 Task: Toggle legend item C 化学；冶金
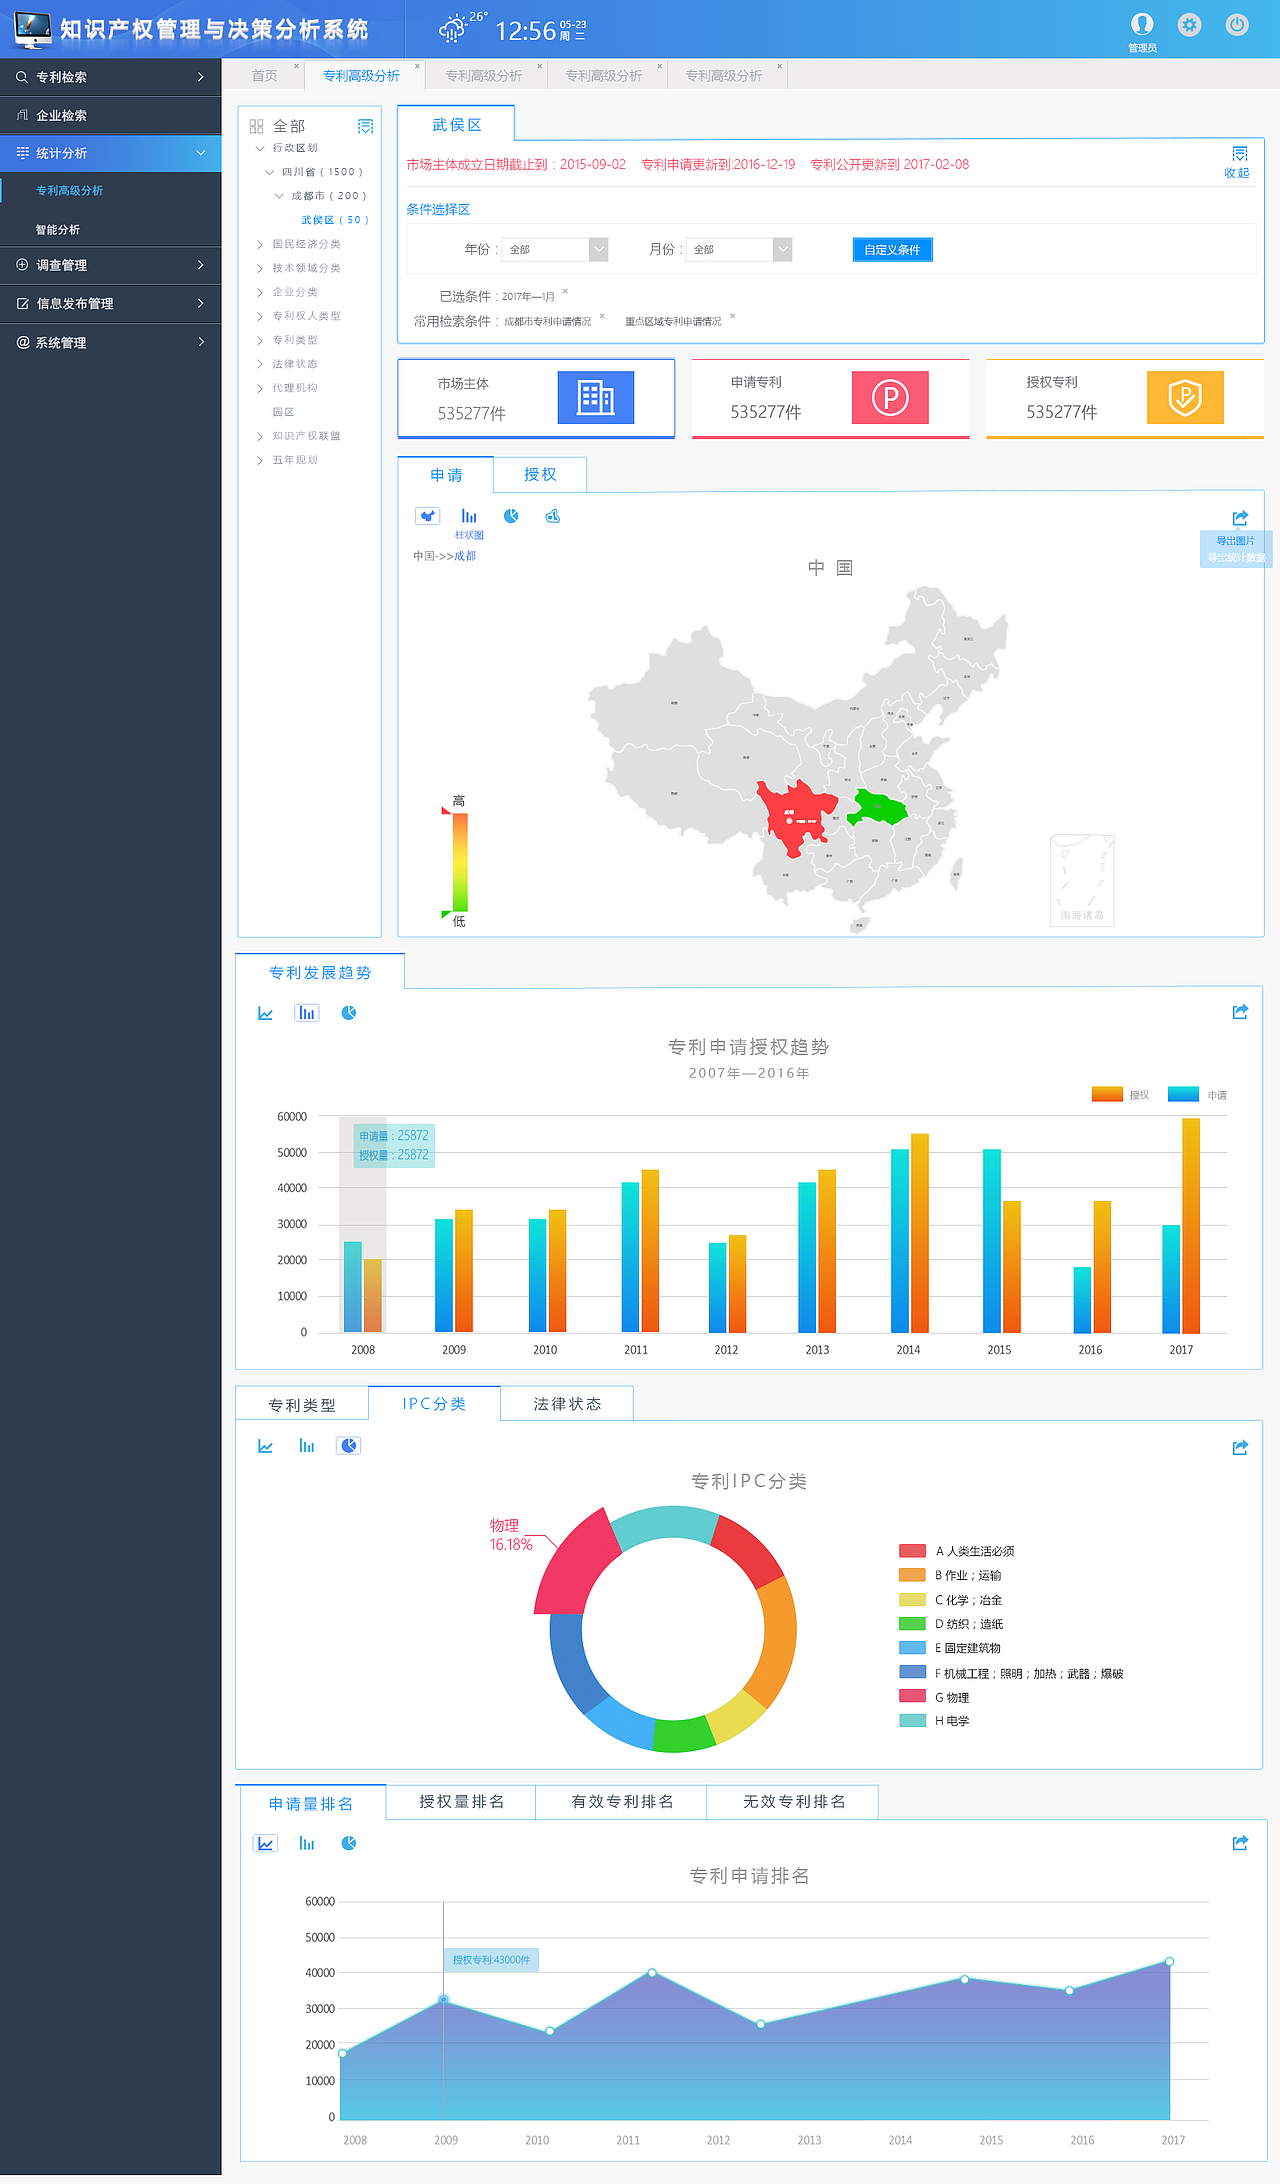pos(950,1600)
